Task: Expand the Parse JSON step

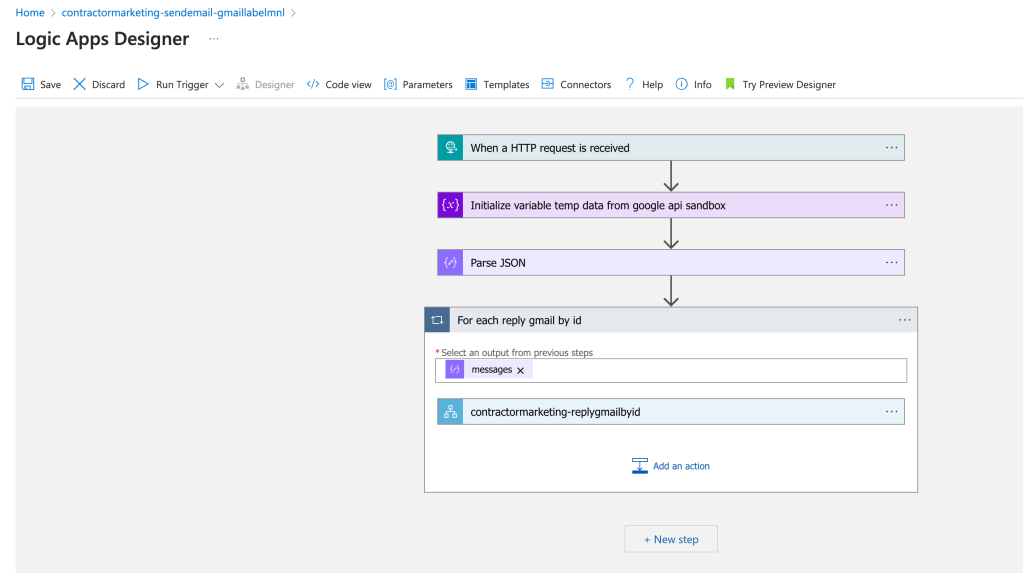Action: tap(671, 262)
